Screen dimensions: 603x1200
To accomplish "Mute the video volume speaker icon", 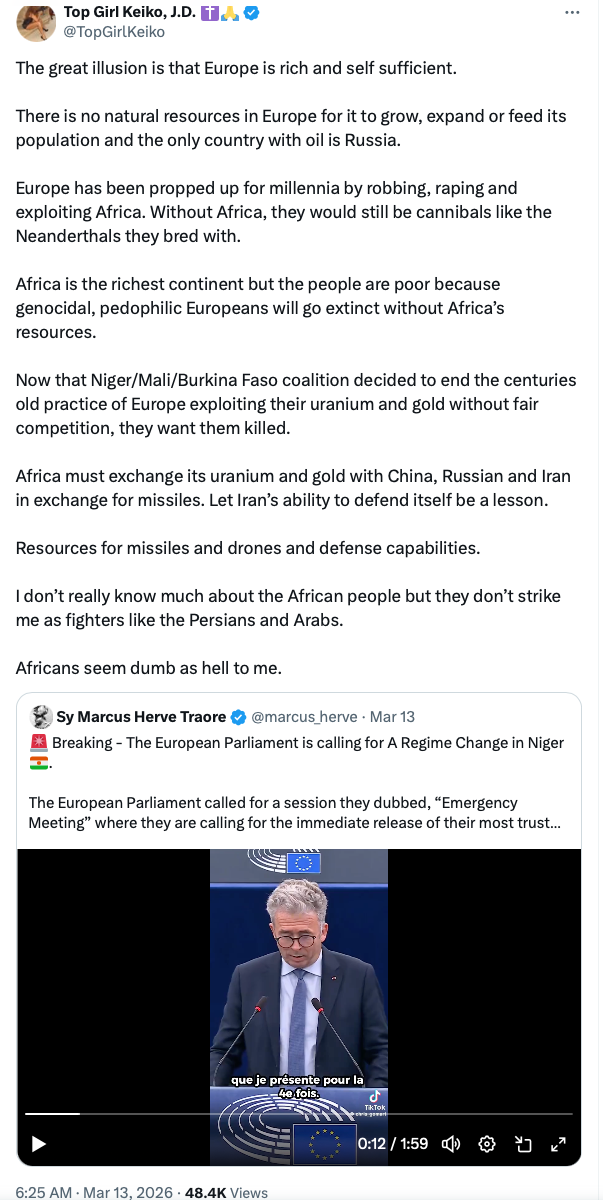I will (451, 1144).
